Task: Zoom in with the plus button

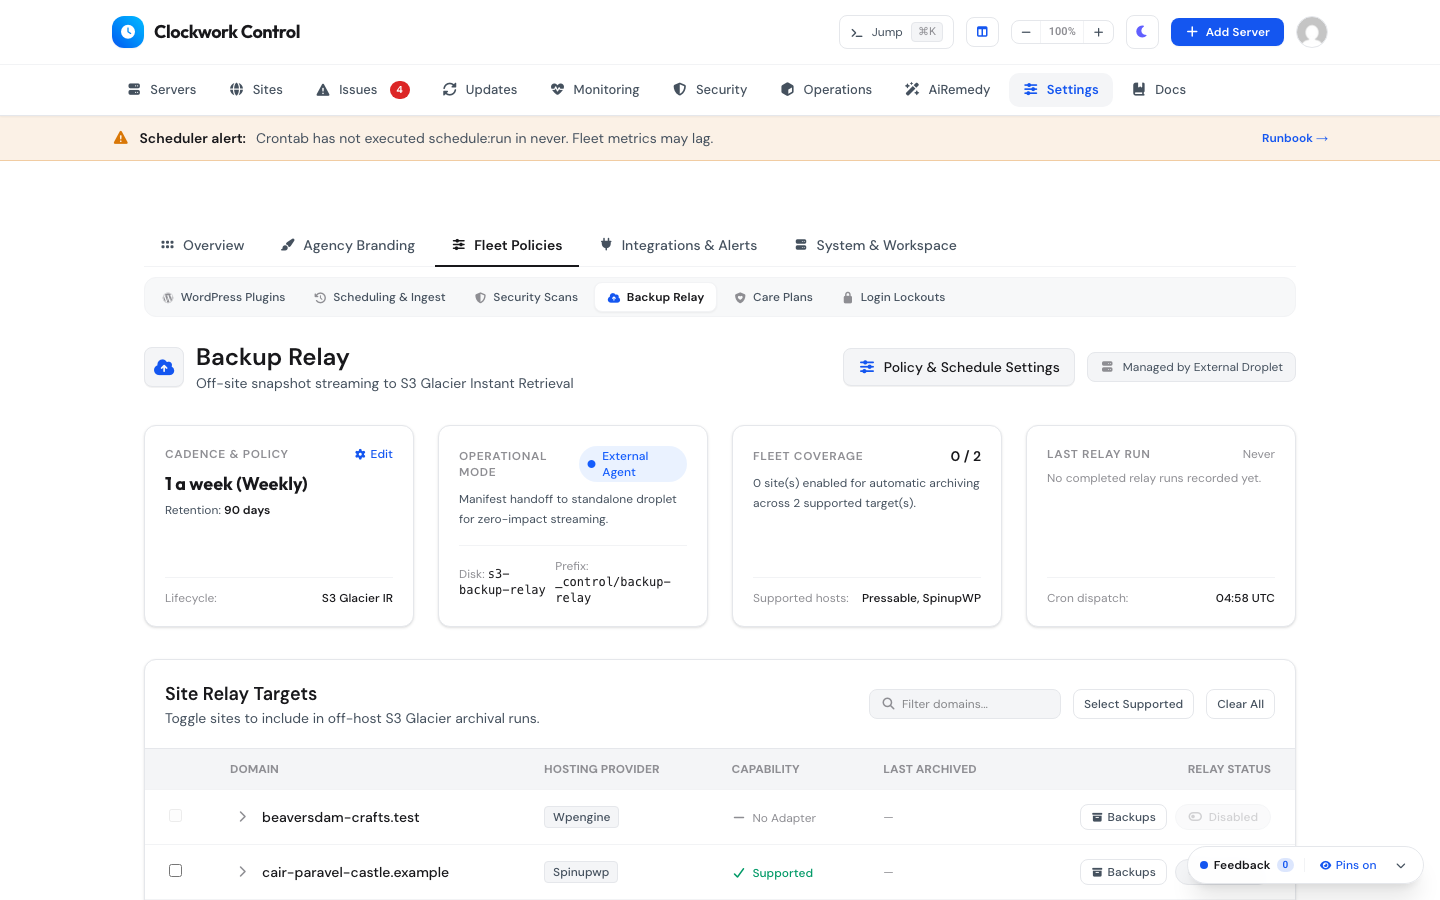Action: (1098, 32)
